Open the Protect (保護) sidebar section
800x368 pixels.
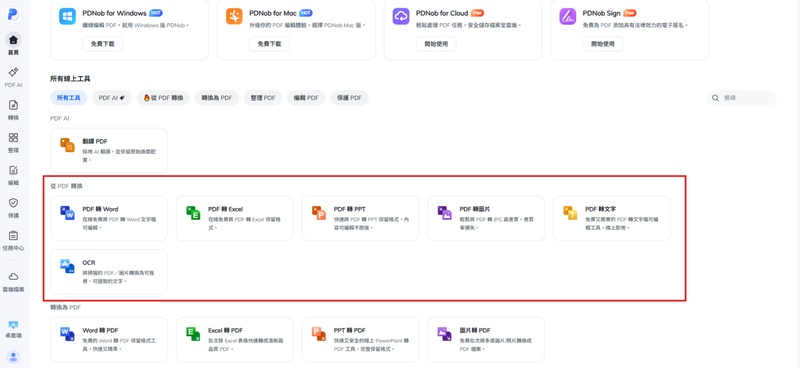click(13, 208)
